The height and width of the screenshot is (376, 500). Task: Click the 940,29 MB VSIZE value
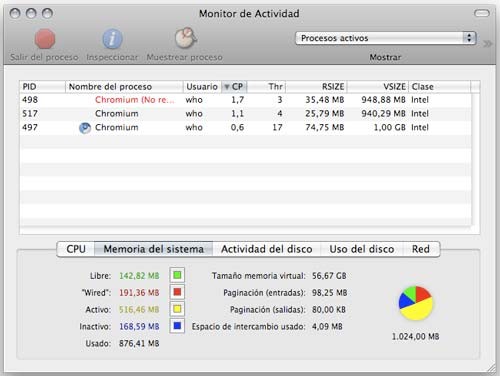coord(383,114)
